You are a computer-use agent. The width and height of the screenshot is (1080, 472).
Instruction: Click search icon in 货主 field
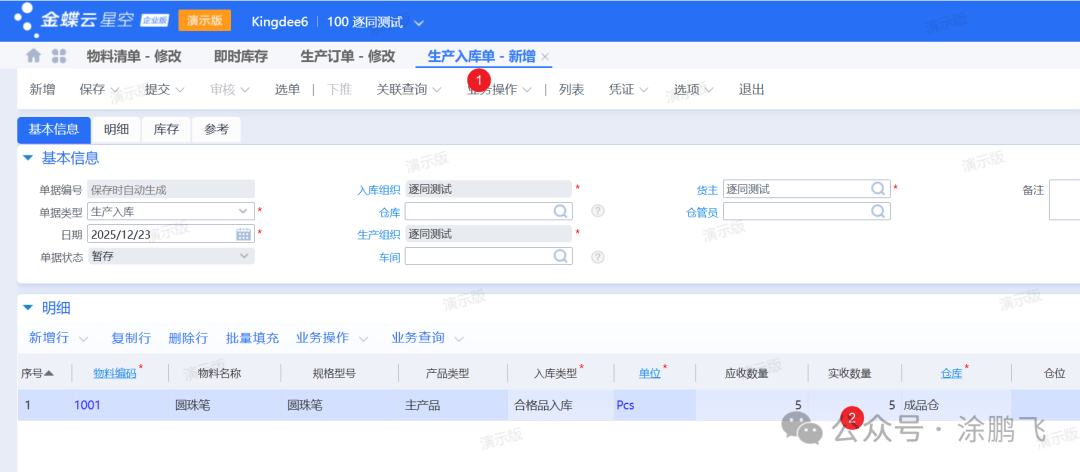tap(878, 189)
